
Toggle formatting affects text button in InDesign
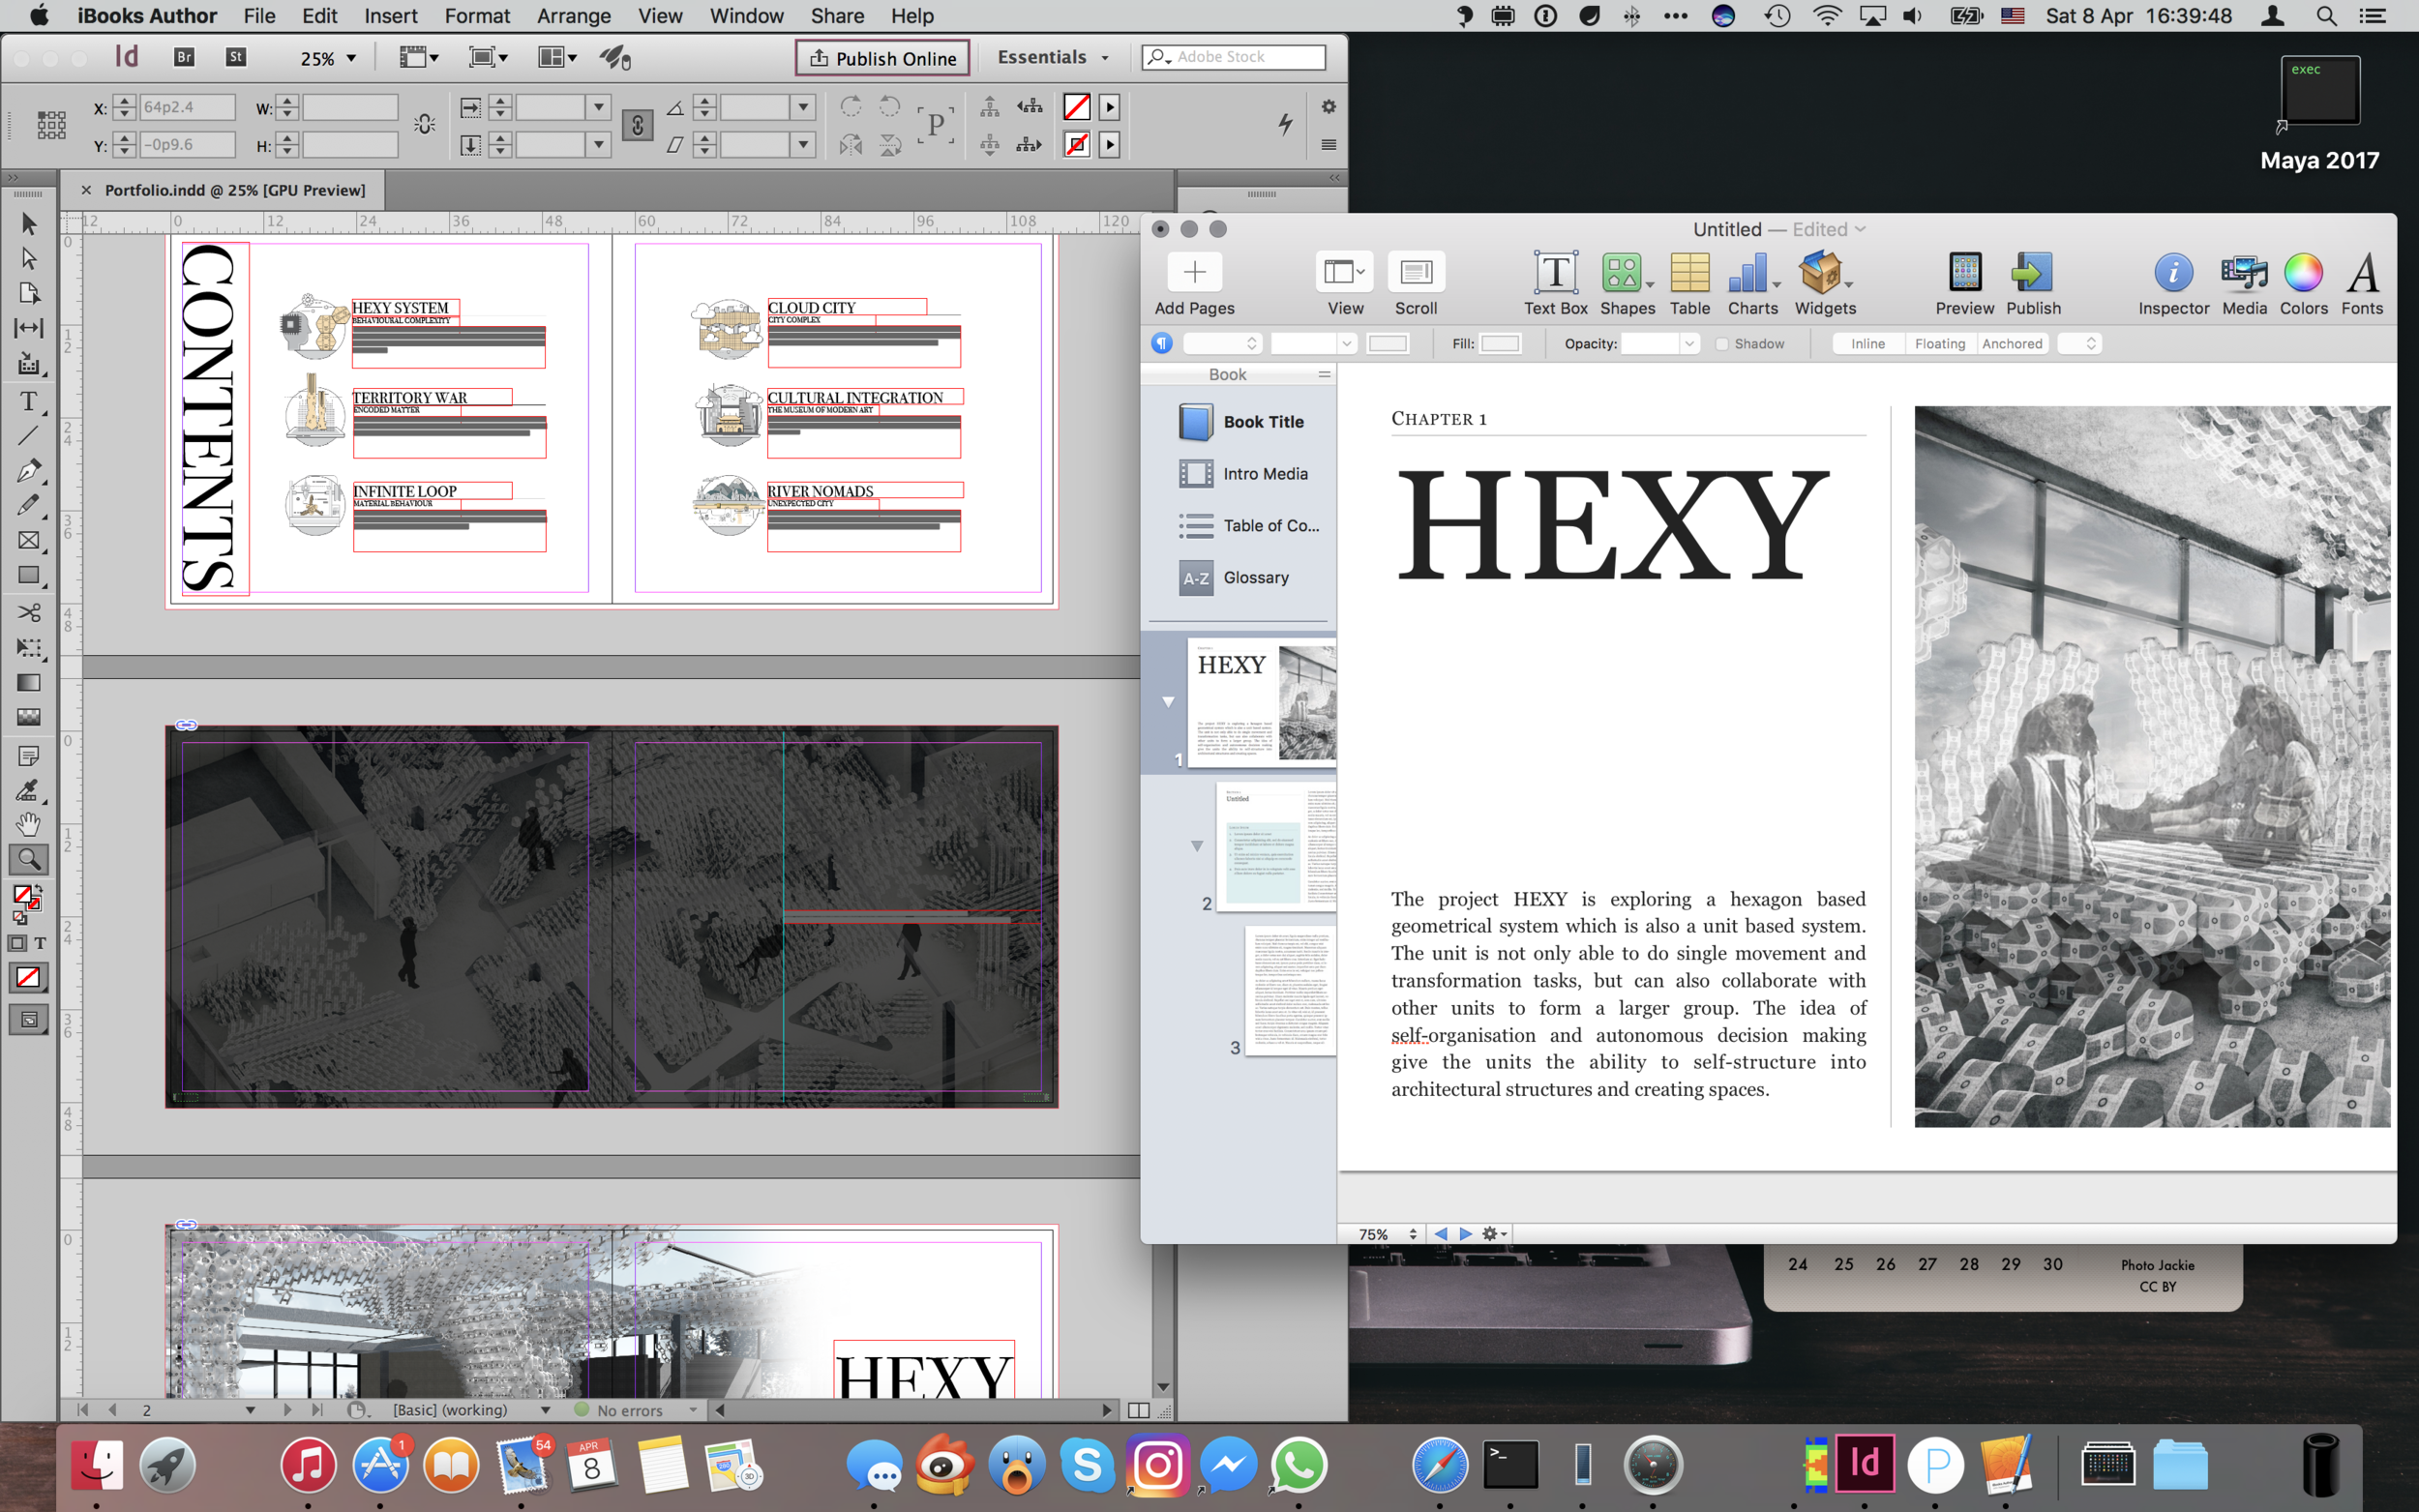coord(40,943)
